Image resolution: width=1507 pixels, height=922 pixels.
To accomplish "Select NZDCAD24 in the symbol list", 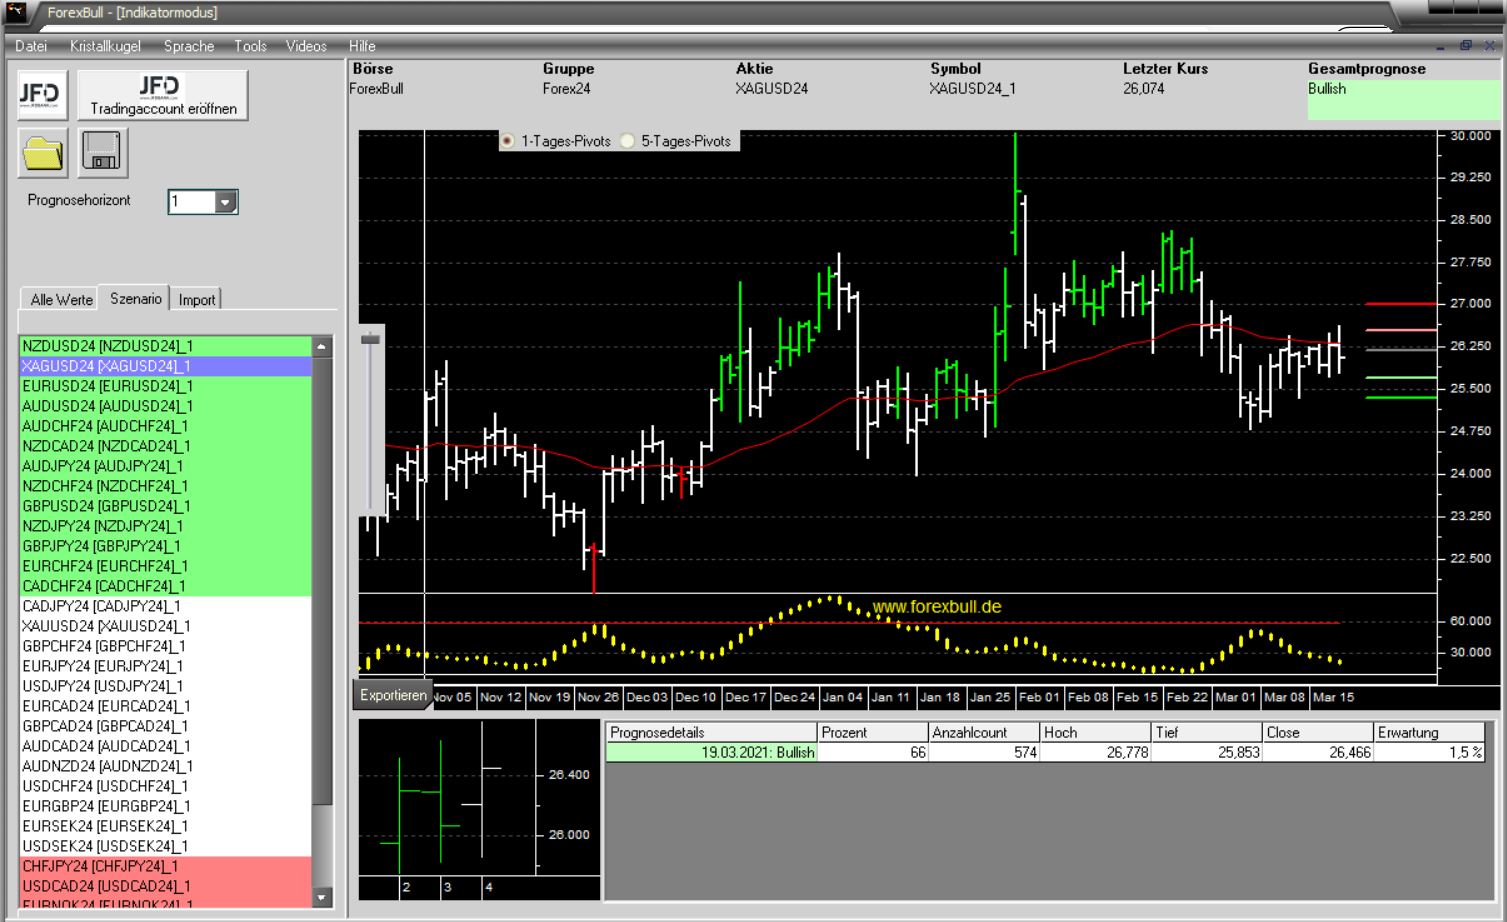I will (x=166, y=446).
